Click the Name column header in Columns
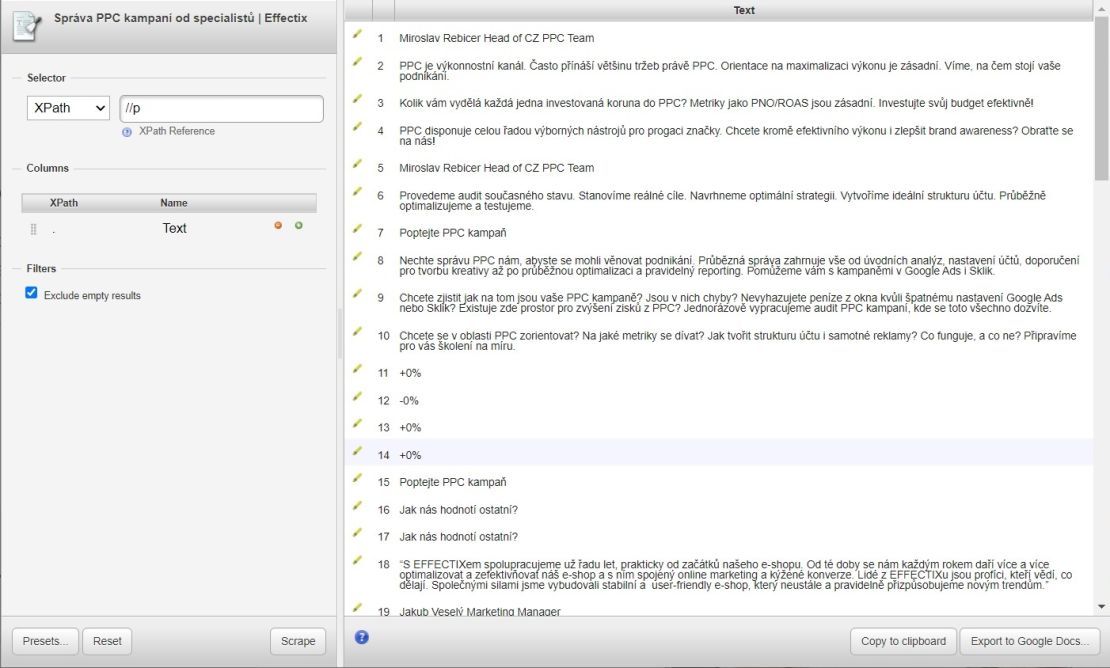 pos(173,202)
